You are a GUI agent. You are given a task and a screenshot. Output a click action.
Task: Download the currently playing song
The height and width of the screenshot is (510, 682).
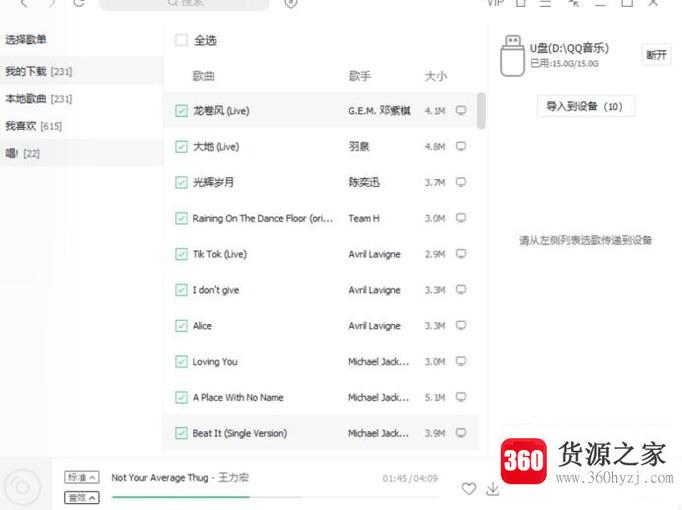pyautogui.click(x=492, y=489)
